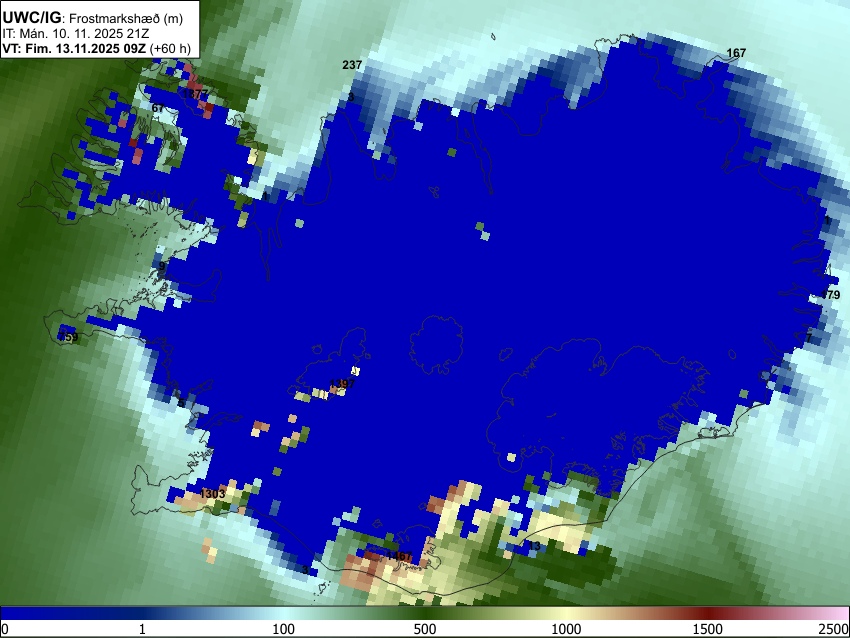
Task: Click the map value label 1303
Action: (x=212, y=494)
